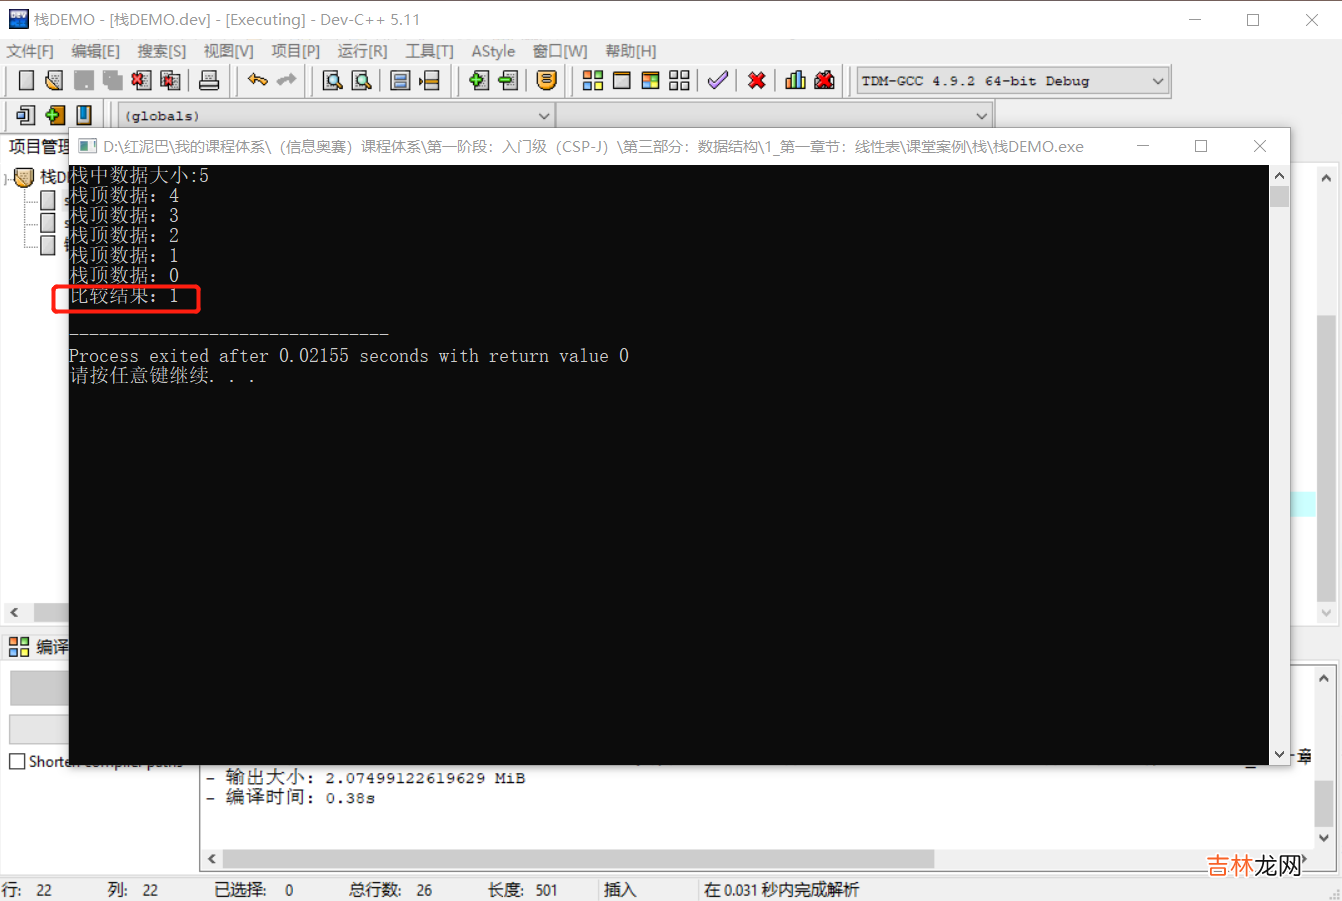This screenshot has width=1342, height=901.
Task: Click the Delete profiling information icon
Action: 824,80
